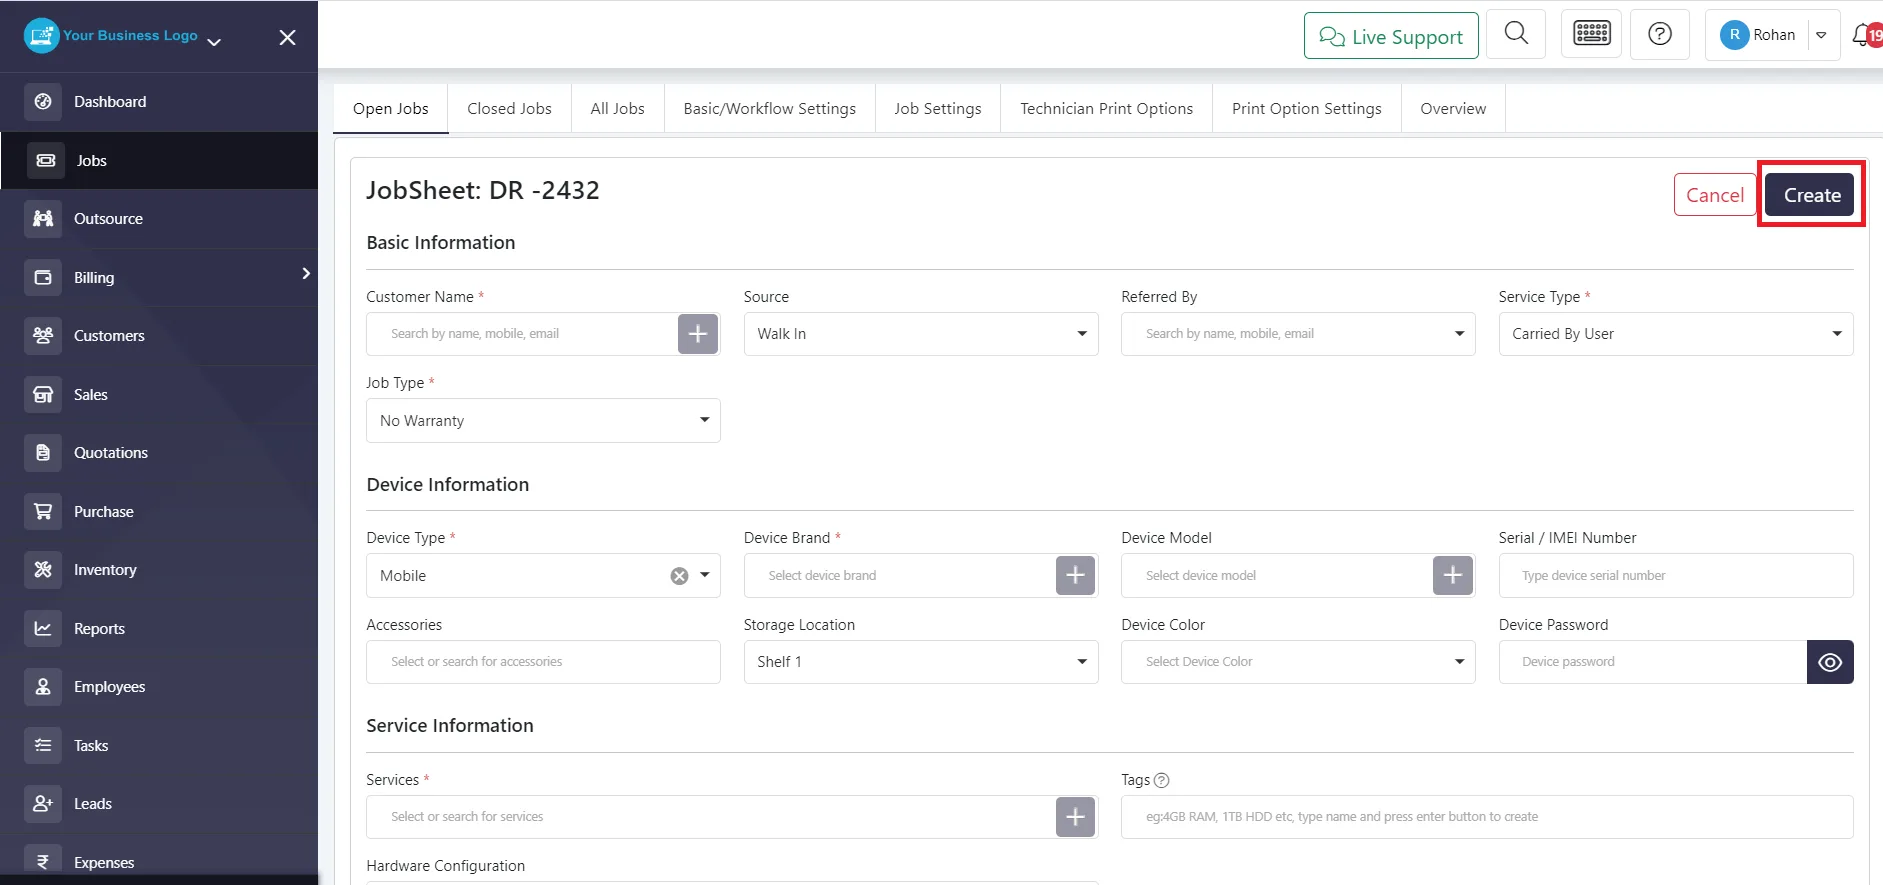Click the Billing wallet icon
1883x885 pixels.
[43, 277]
